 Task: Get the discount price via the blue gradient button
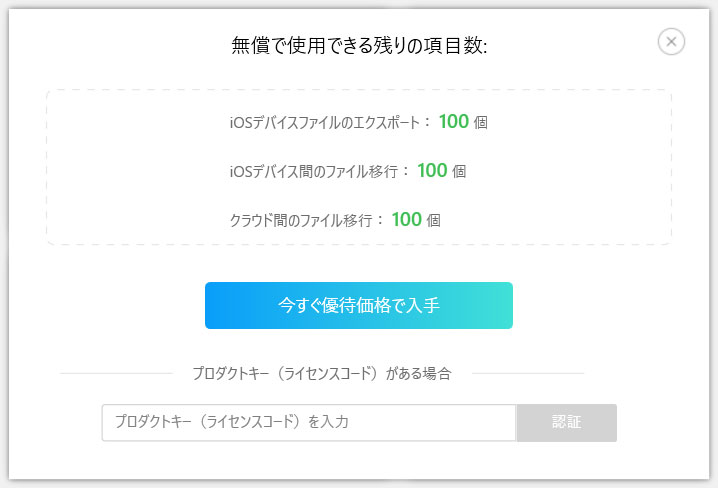[358, 305]
